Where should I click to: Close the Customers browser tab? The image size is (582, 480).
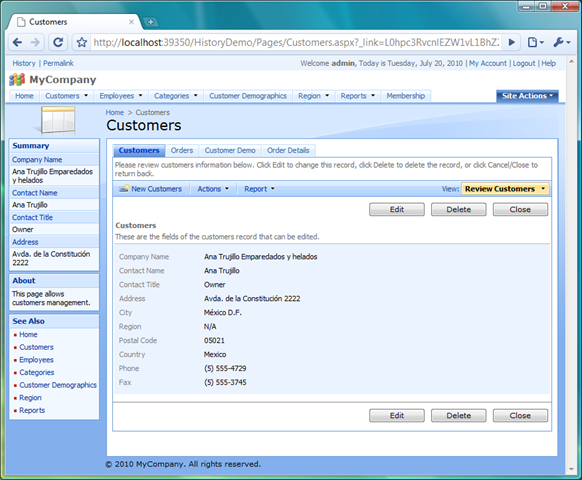pyautogui.click(x=131, y=22)
